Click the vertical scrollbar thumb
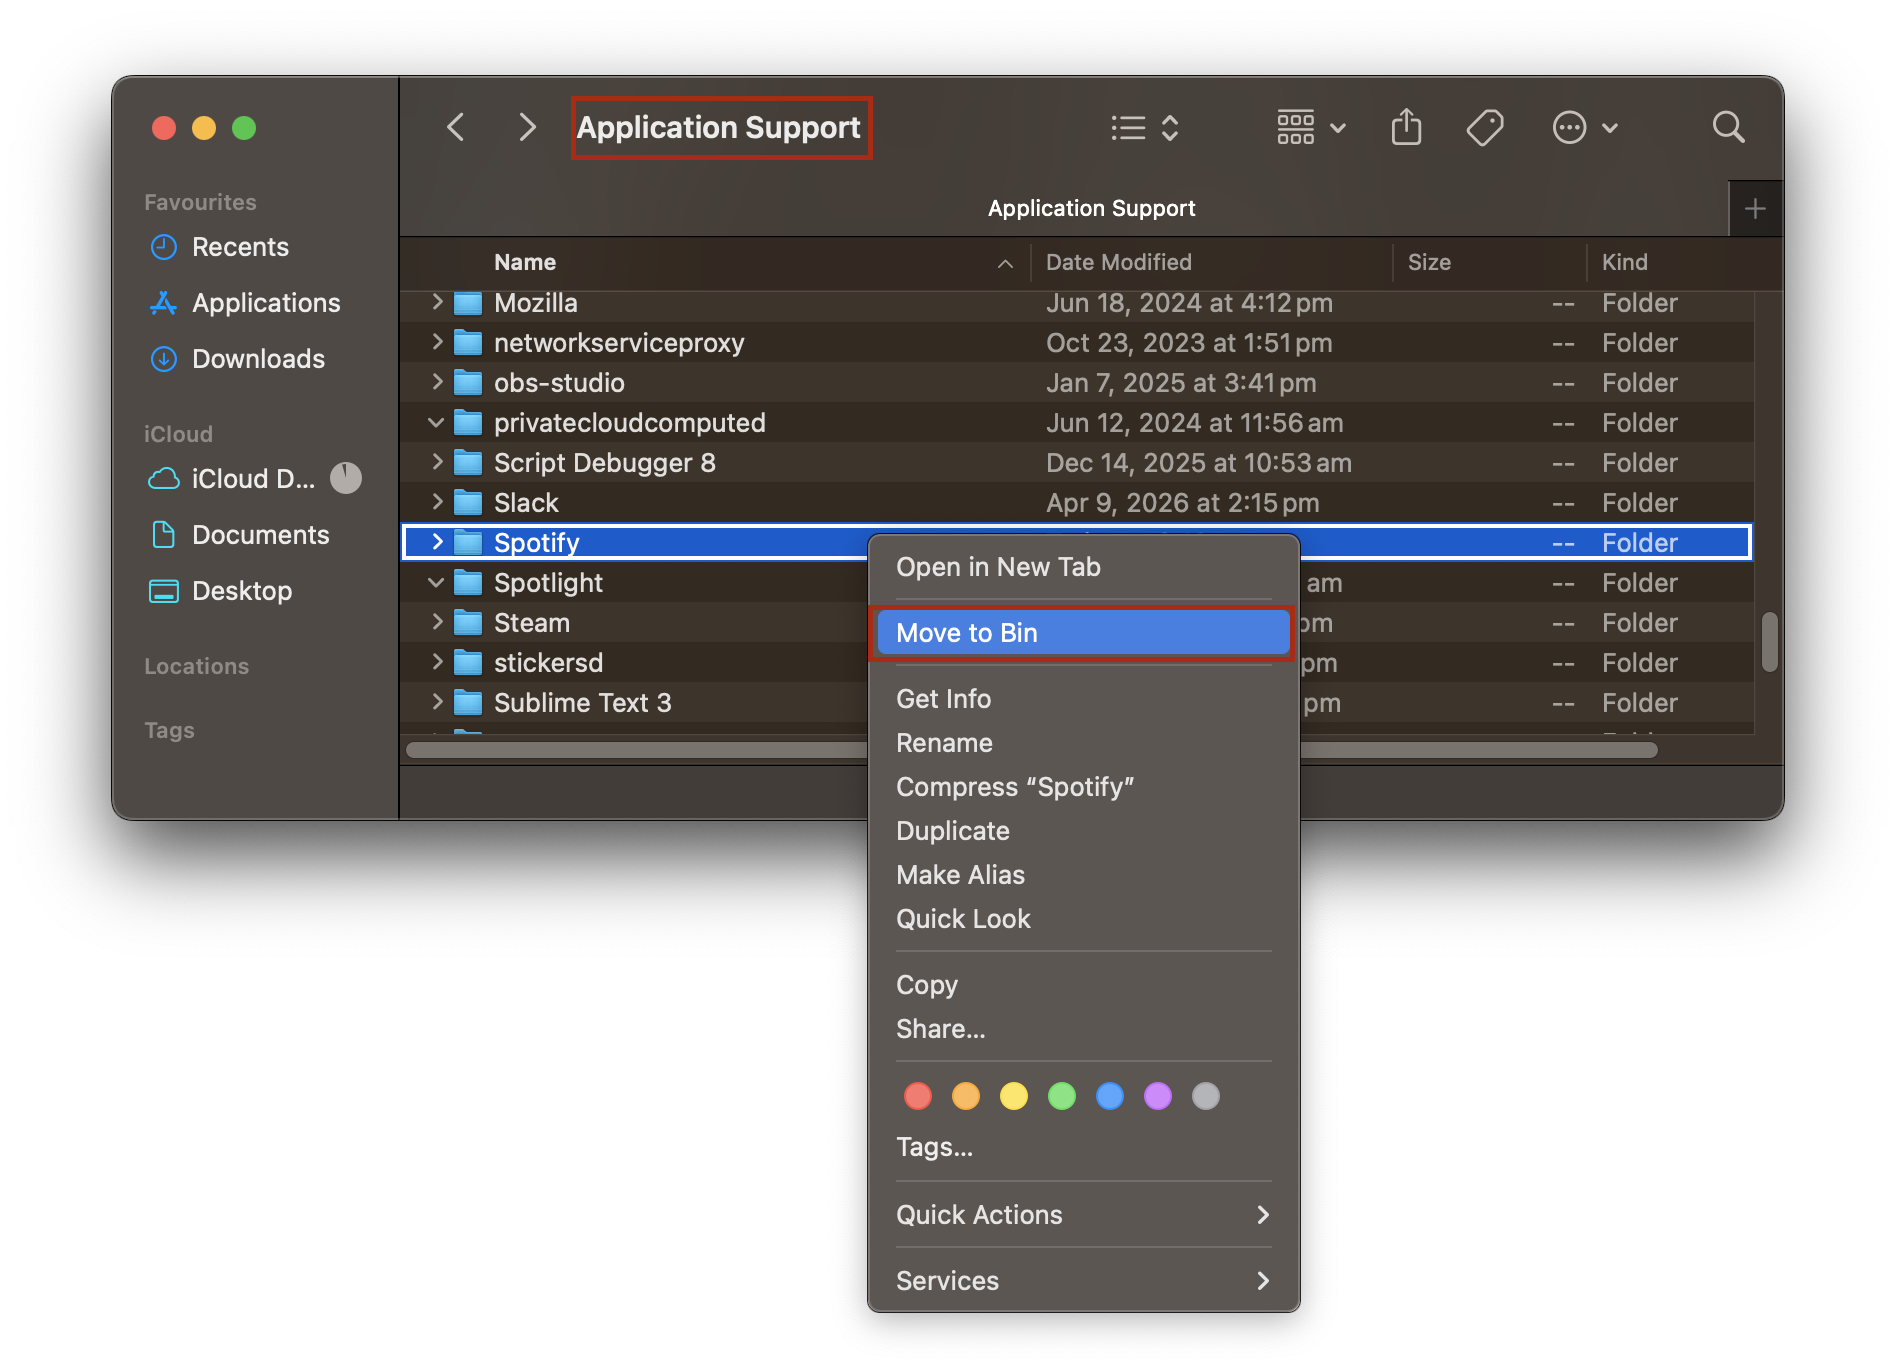Viewport: 1896px width, 1366px height. 1769,642
